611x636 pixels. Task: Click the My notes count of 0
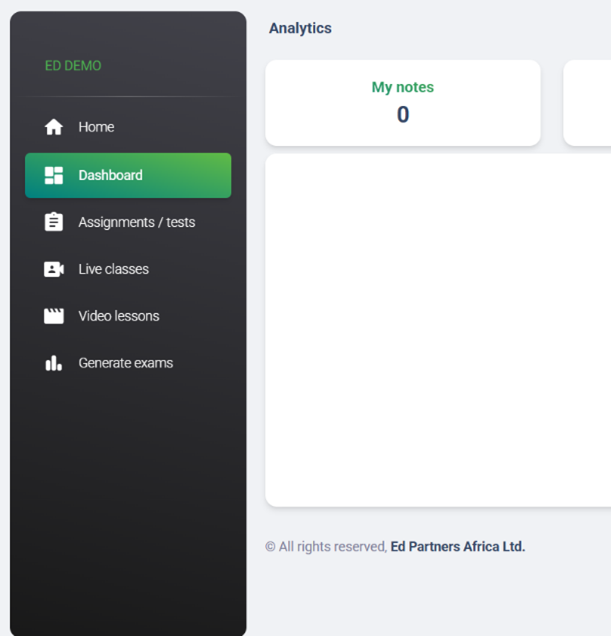click(402, 115)
